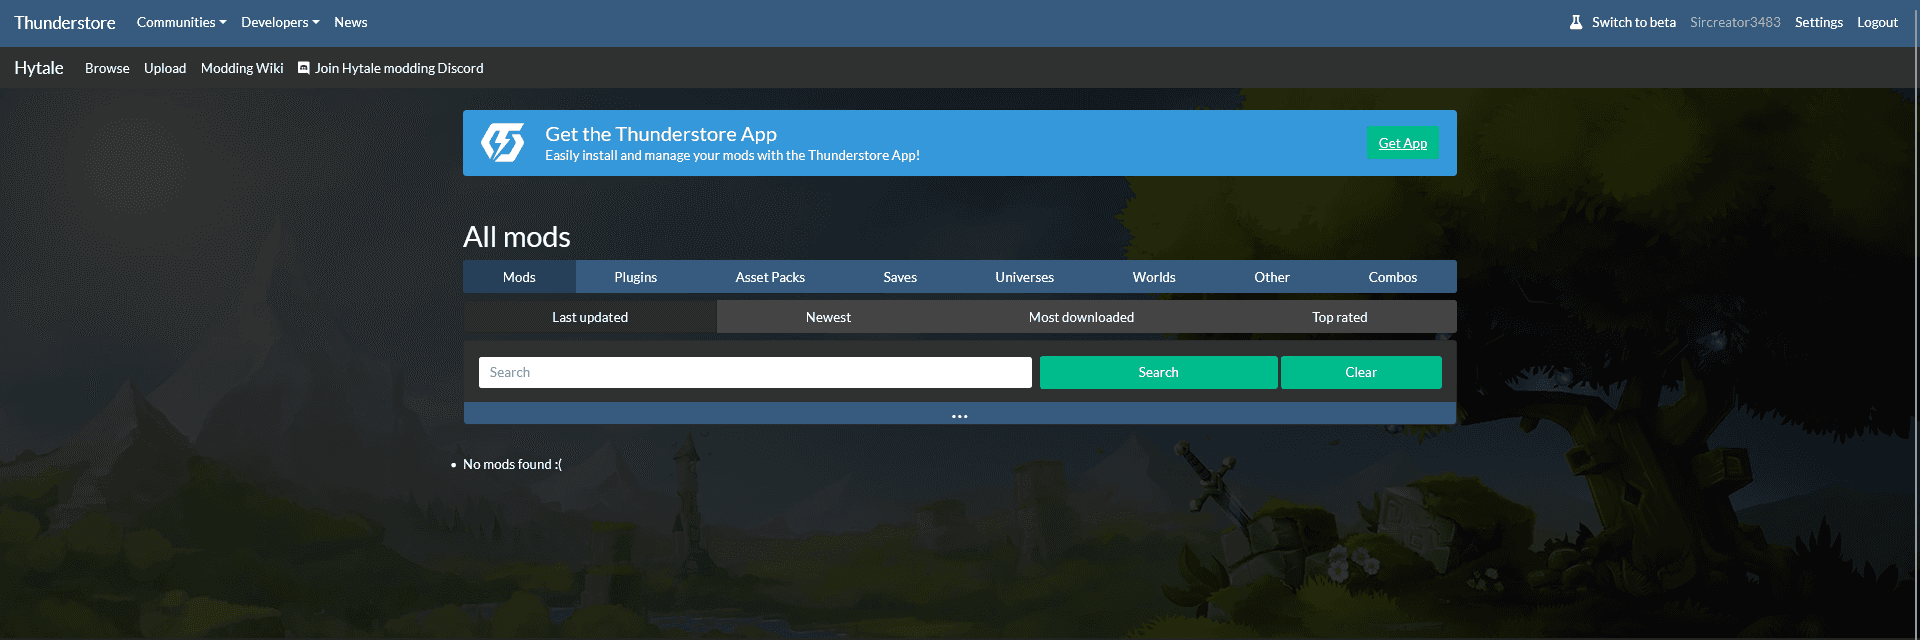Image resolution: width=1920 pixels, height=640 pixels.
Task: Sort by Most downloaded
Action: point(1081,317)
